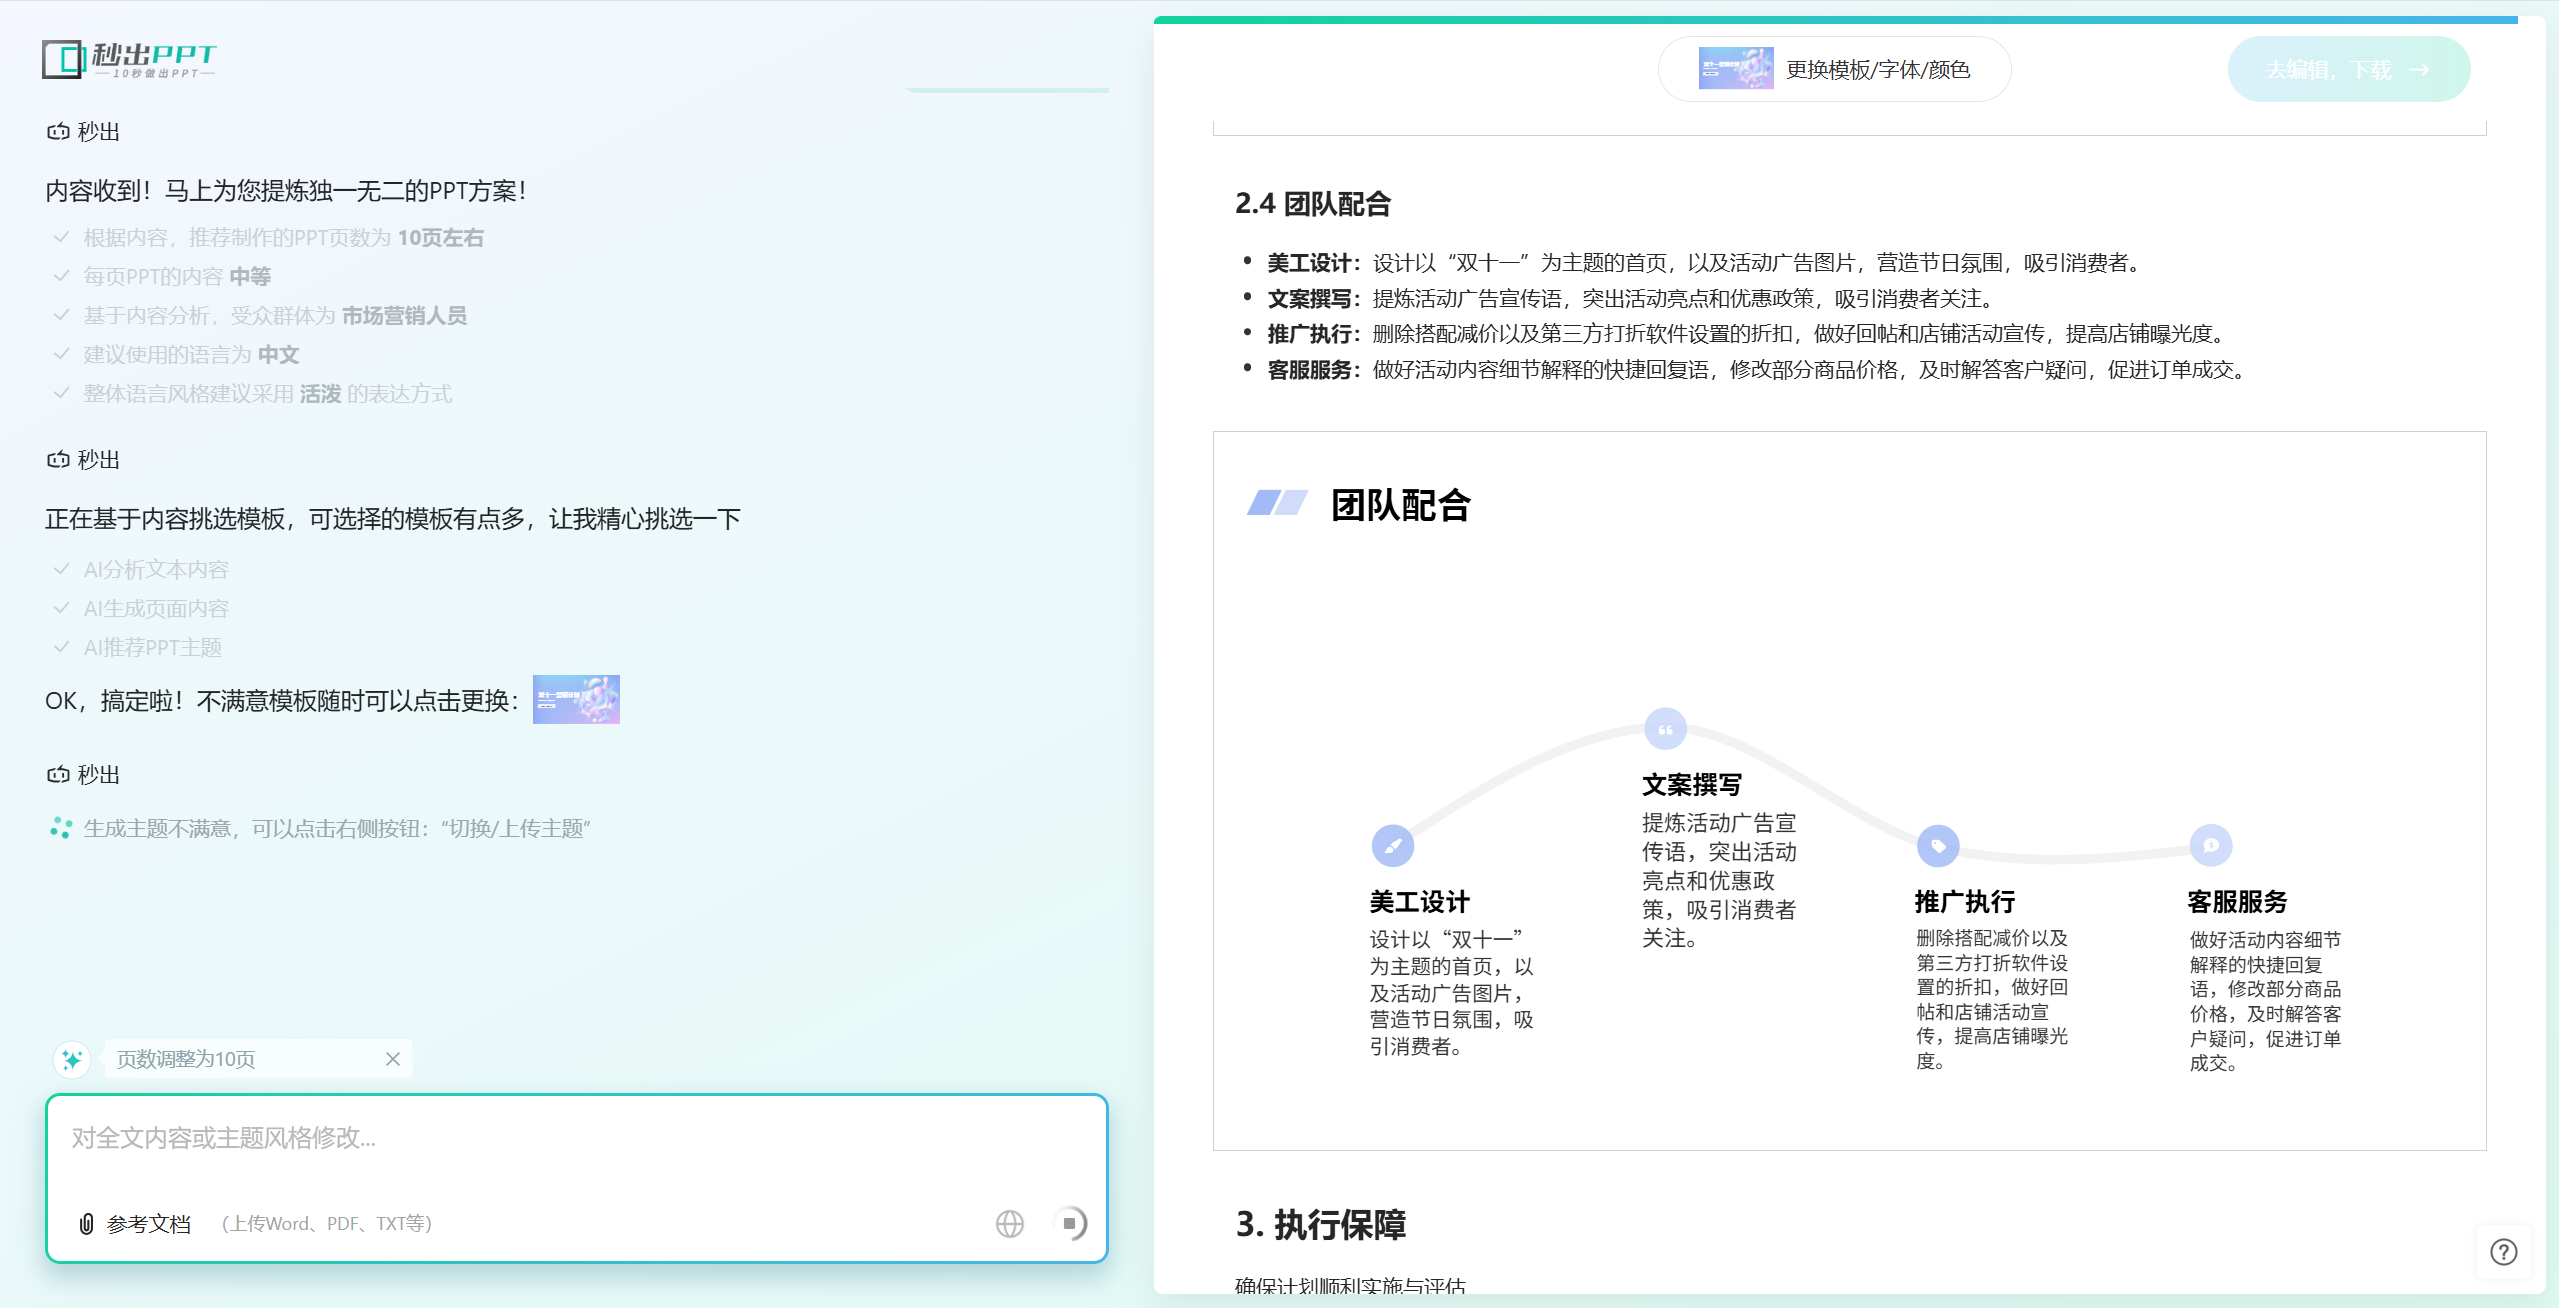Click the sparkle AI suggestion icon
Viewport: 2559px width, 1308px height.
pyautogui.click(x=72, y=1059)
